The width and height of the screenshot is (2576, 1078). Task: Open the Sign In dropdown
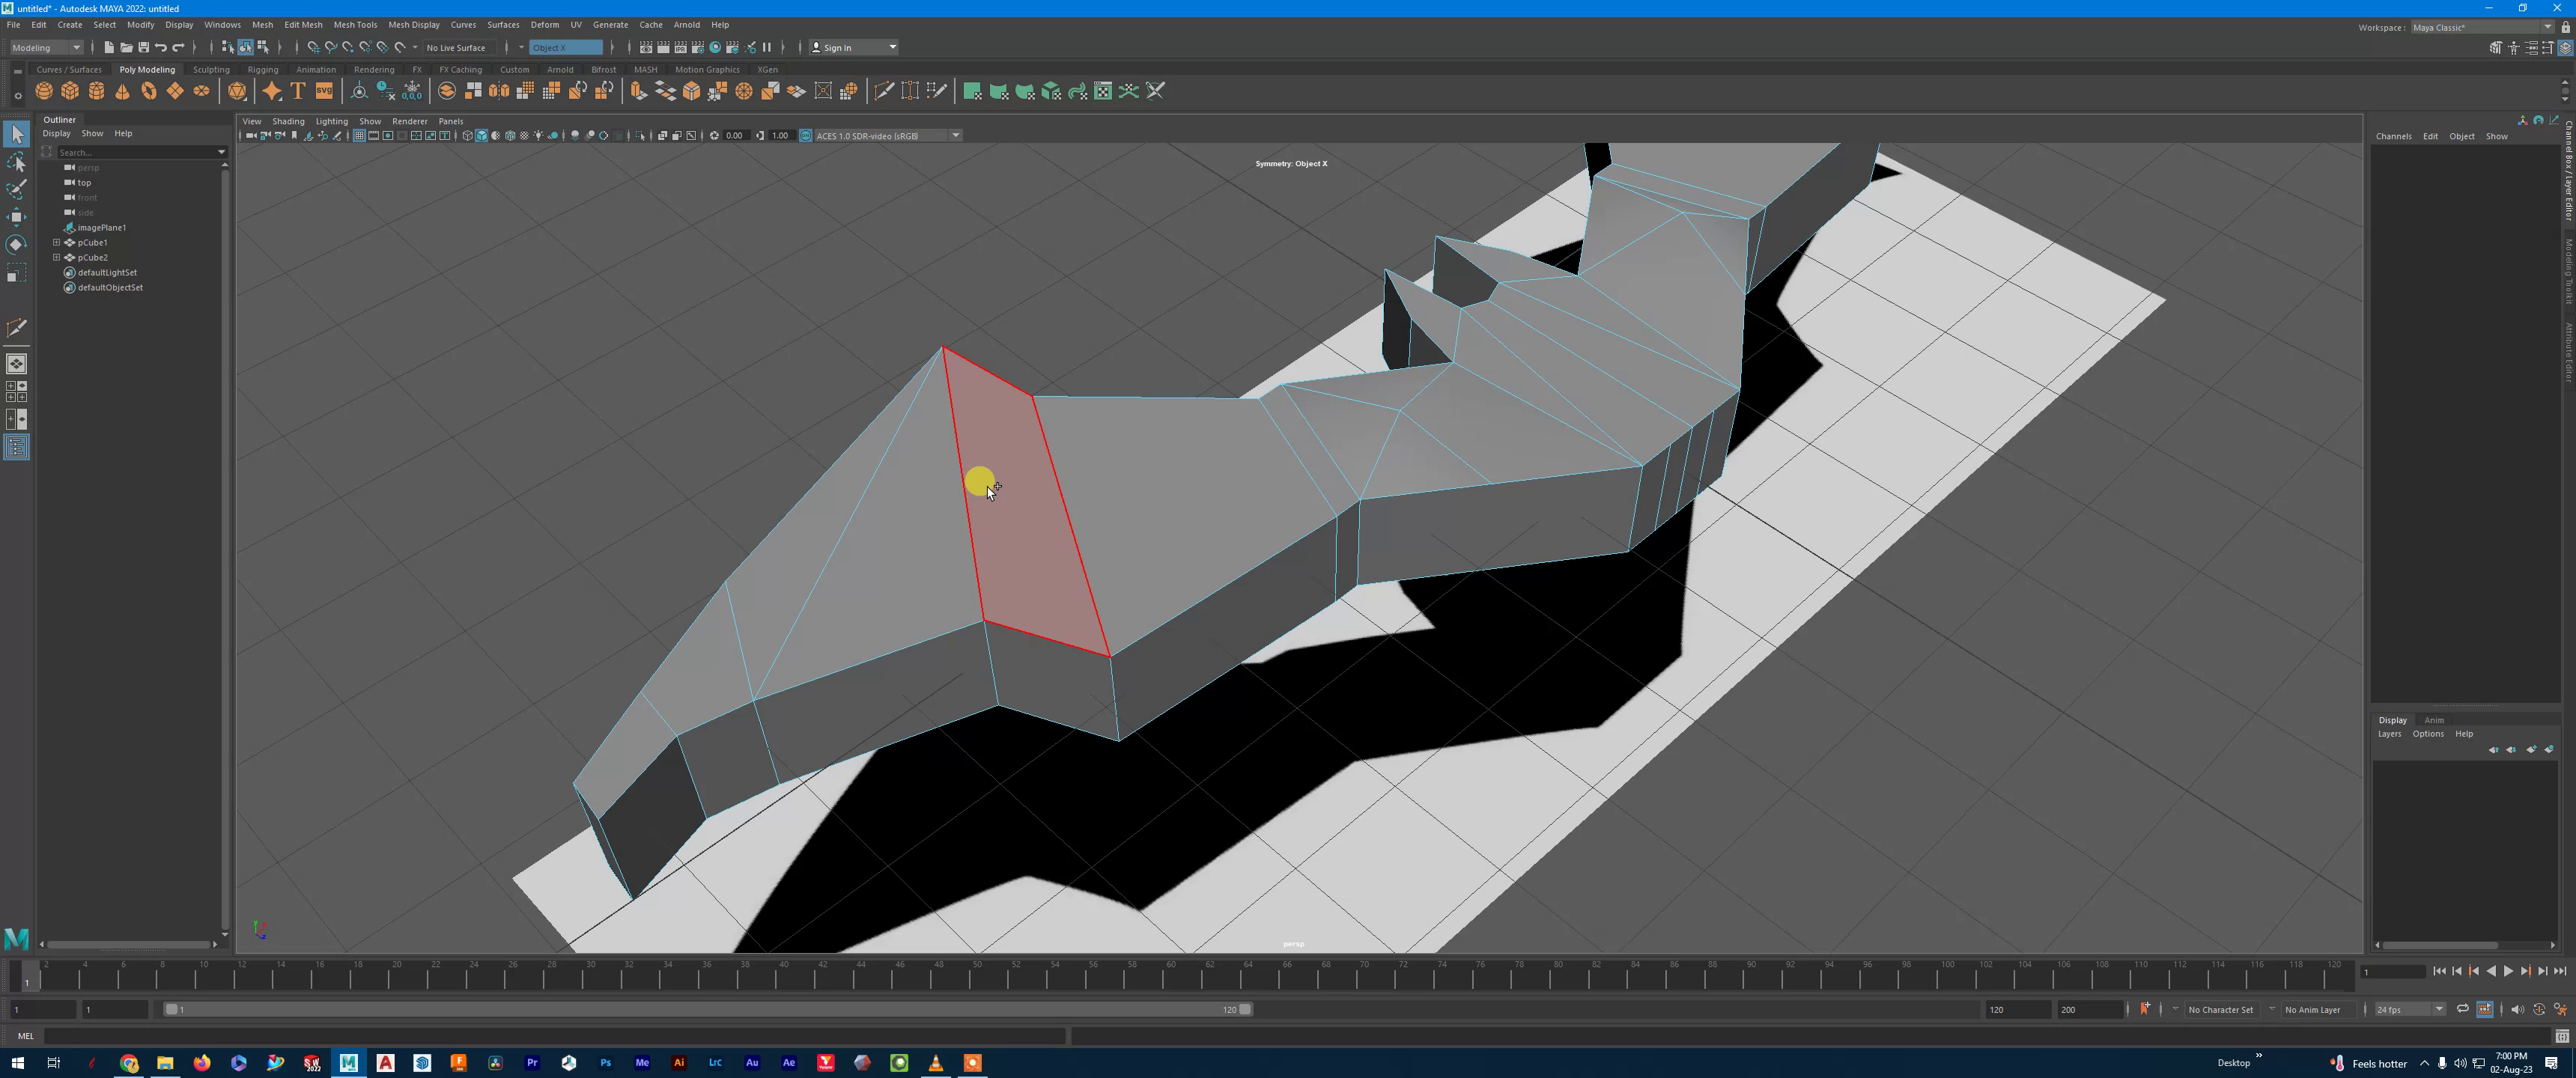(x=854, y=47)
